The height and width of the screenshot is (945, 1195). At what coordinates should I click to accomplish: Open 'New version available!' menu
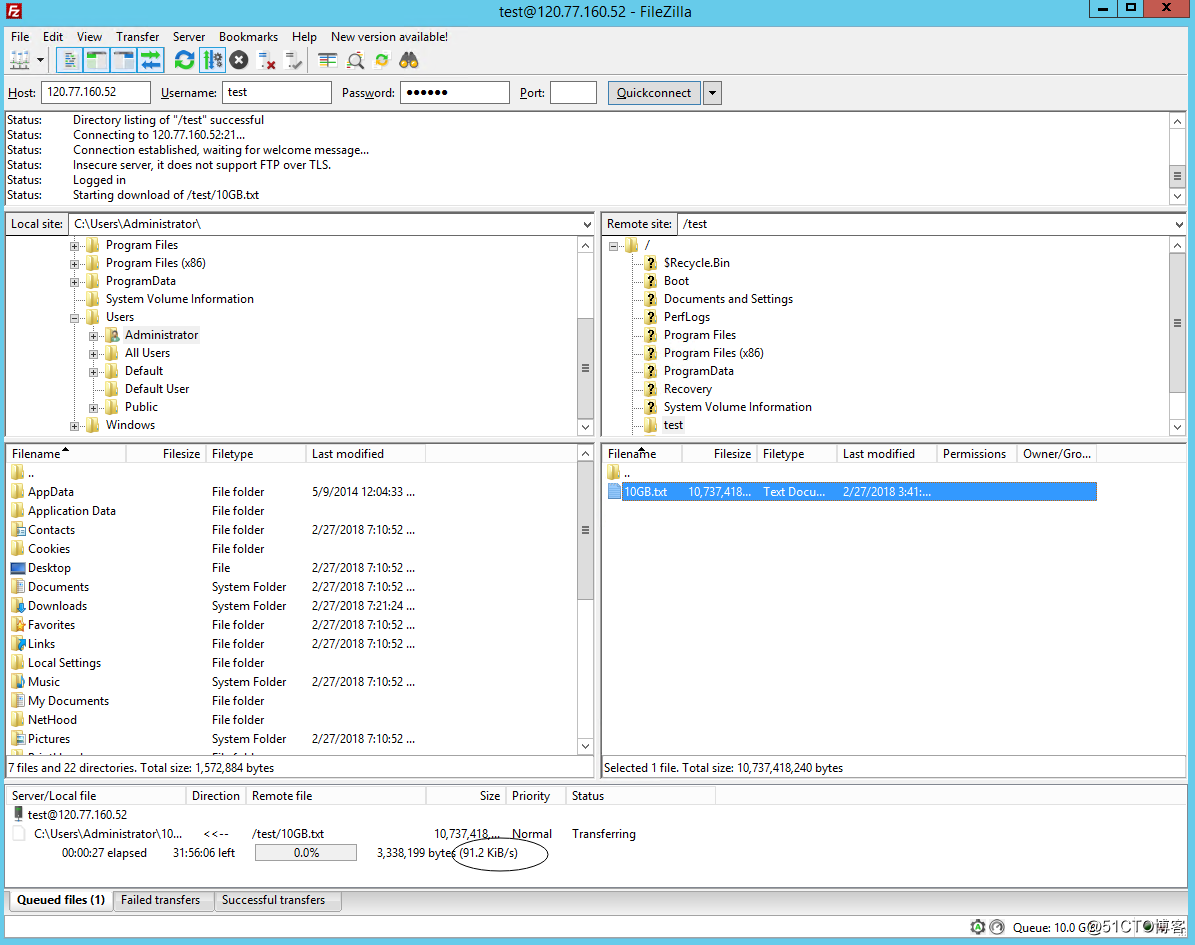[389, 37]
